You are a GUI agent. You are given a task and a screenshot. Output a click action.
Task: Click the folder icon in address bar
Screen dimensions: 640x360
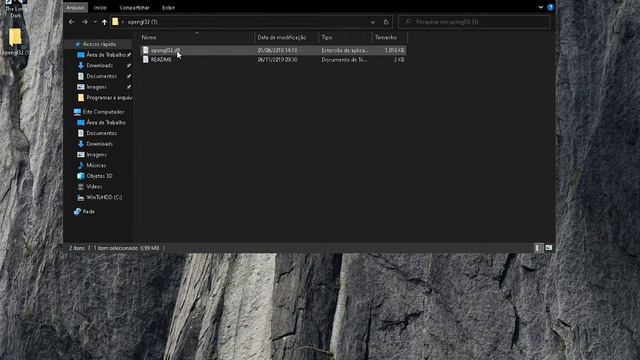pyautogui.click(x=116, y=22)
